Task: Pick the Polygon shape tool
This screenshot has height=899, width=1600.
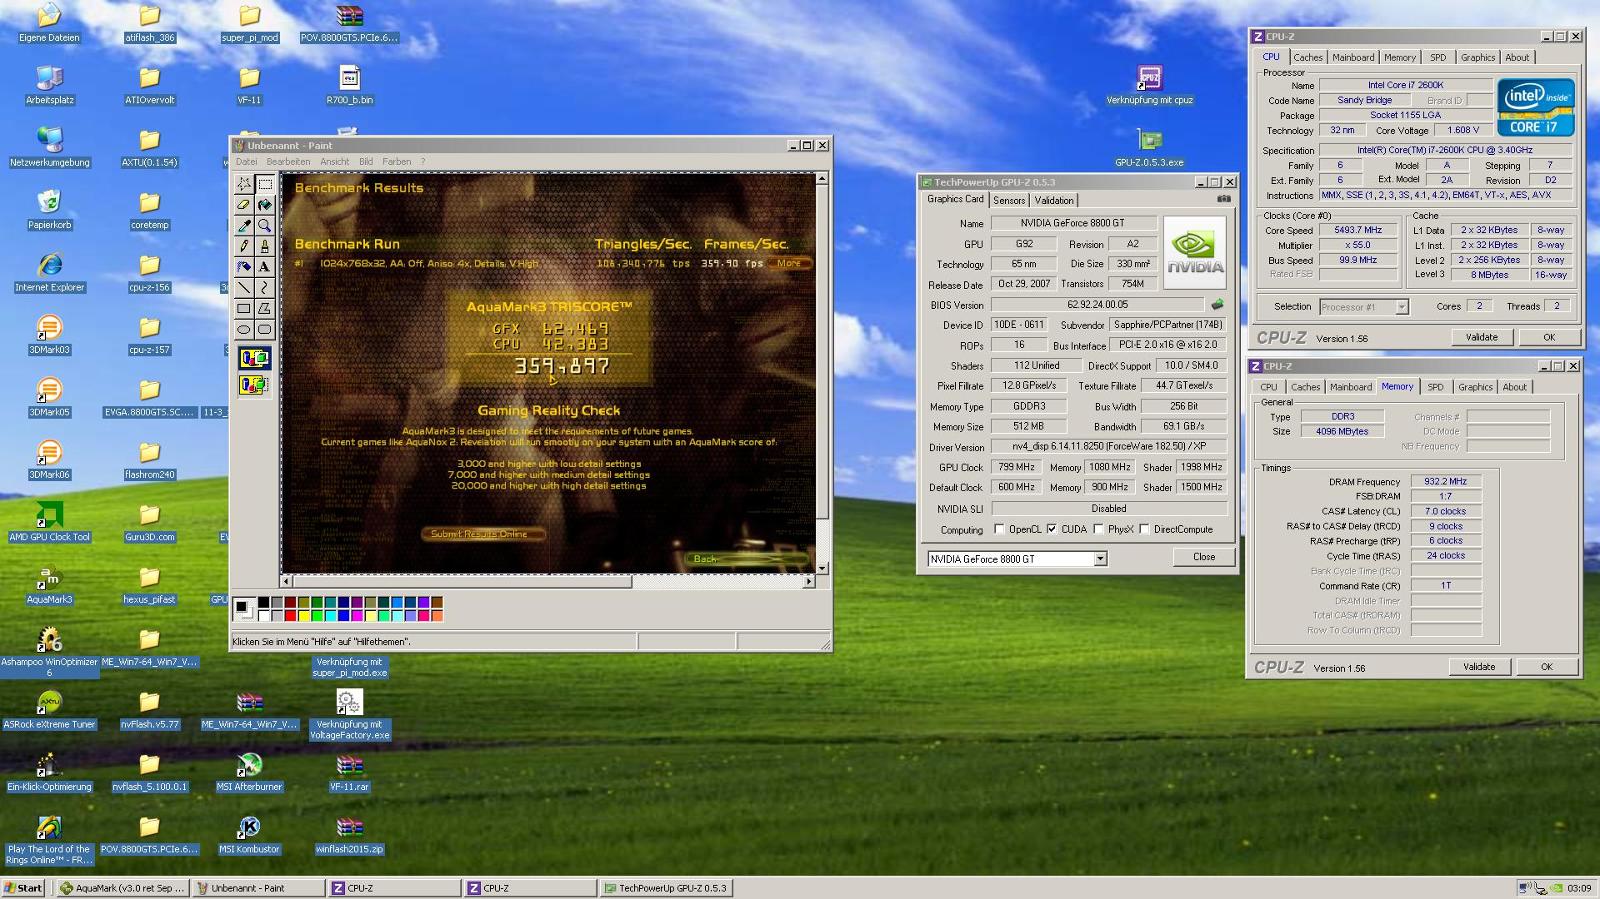Action: point(264,309)
